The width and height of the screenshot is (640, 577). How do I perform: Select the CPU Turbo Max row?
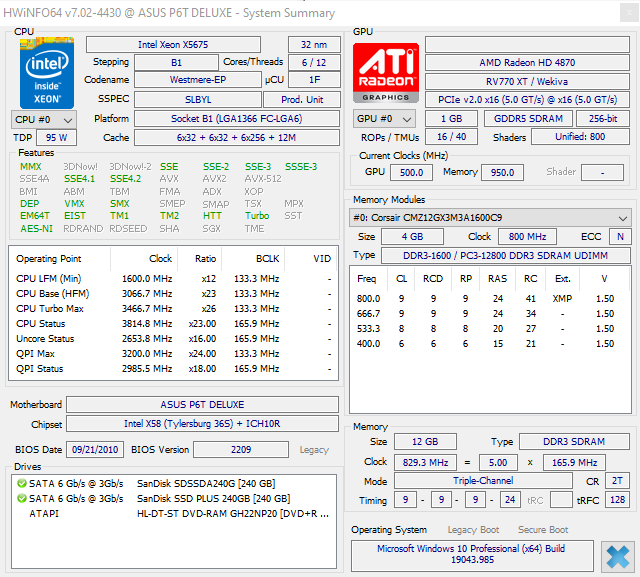pyautogui.click(x=173, y=308)
